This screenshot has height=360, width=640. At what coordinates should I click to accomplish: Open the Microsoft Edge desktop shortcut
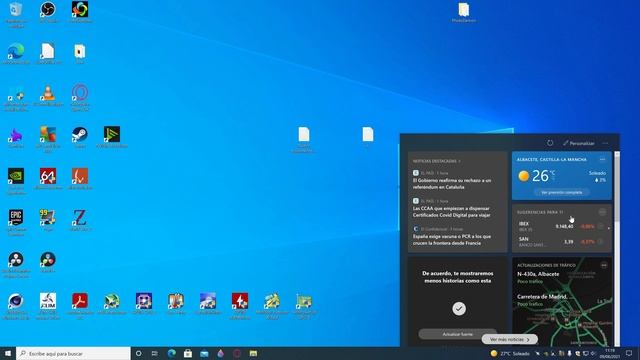[16, 53]
